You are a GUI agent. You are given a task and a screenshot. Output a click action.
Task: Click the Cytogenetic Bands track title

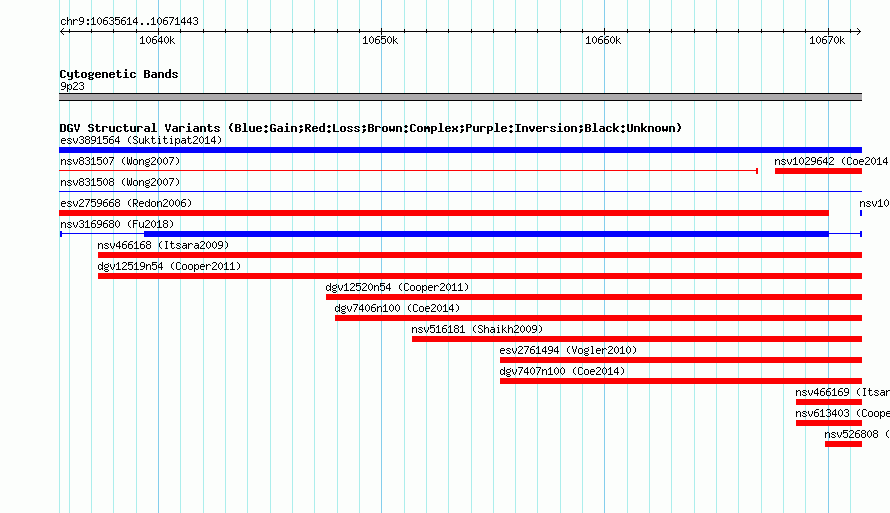[x=119, y=74]
